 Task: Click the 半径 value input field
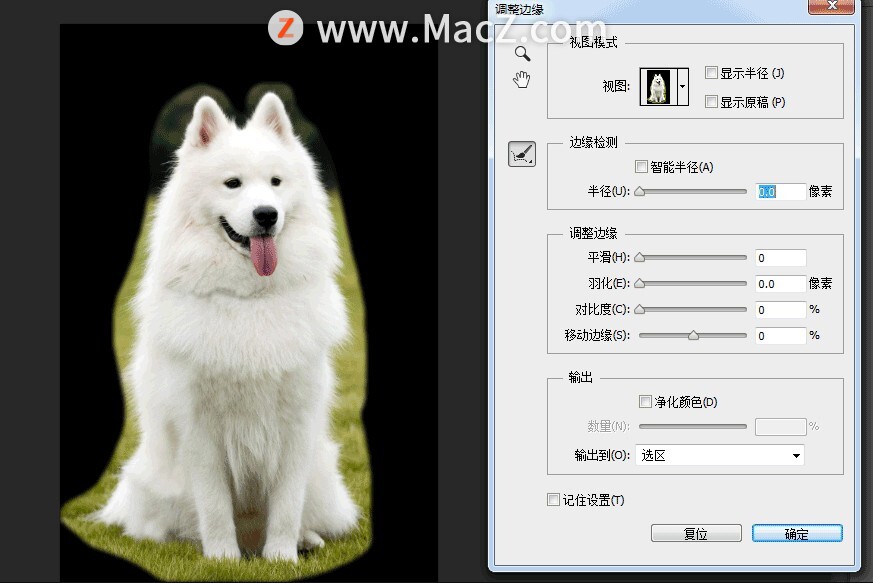(x=781, y=192)
